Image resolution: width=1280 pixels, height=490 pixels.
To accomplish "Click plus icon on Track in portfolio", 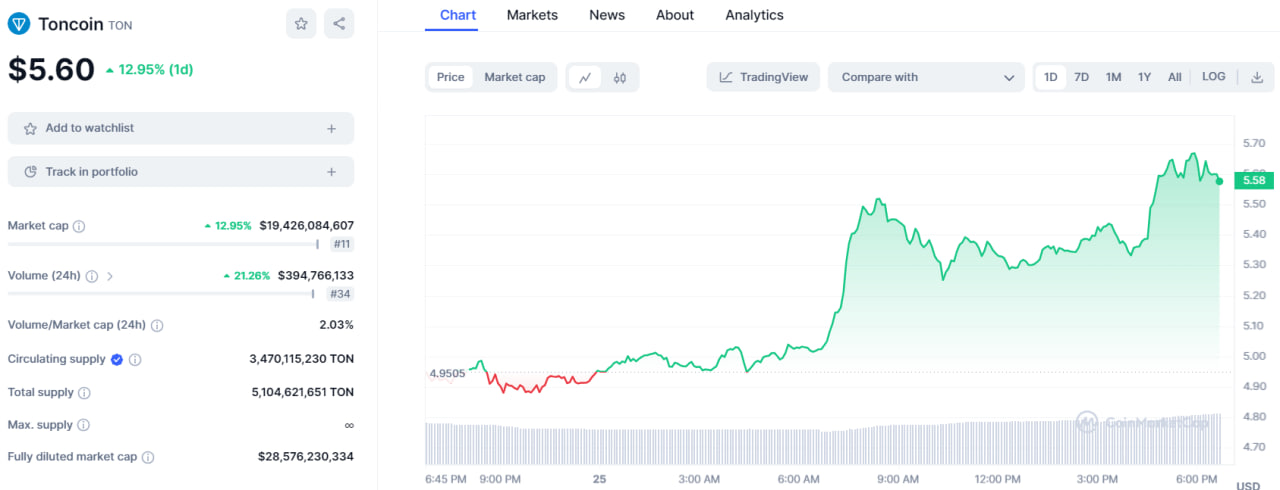I will 331,172.
